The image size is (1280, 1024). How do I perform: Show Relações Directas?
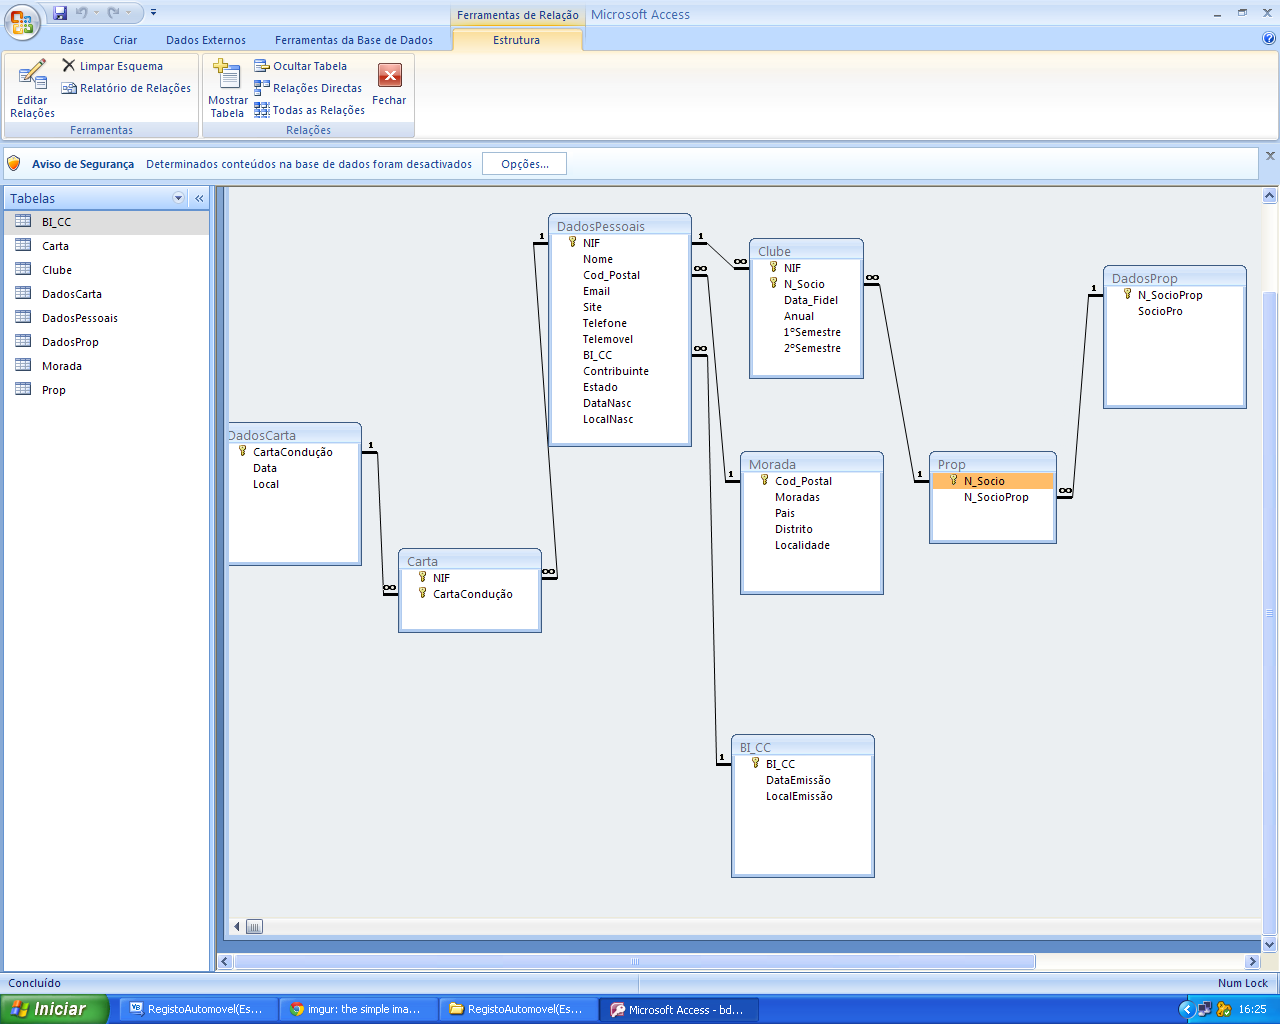[x=308, y=88]
